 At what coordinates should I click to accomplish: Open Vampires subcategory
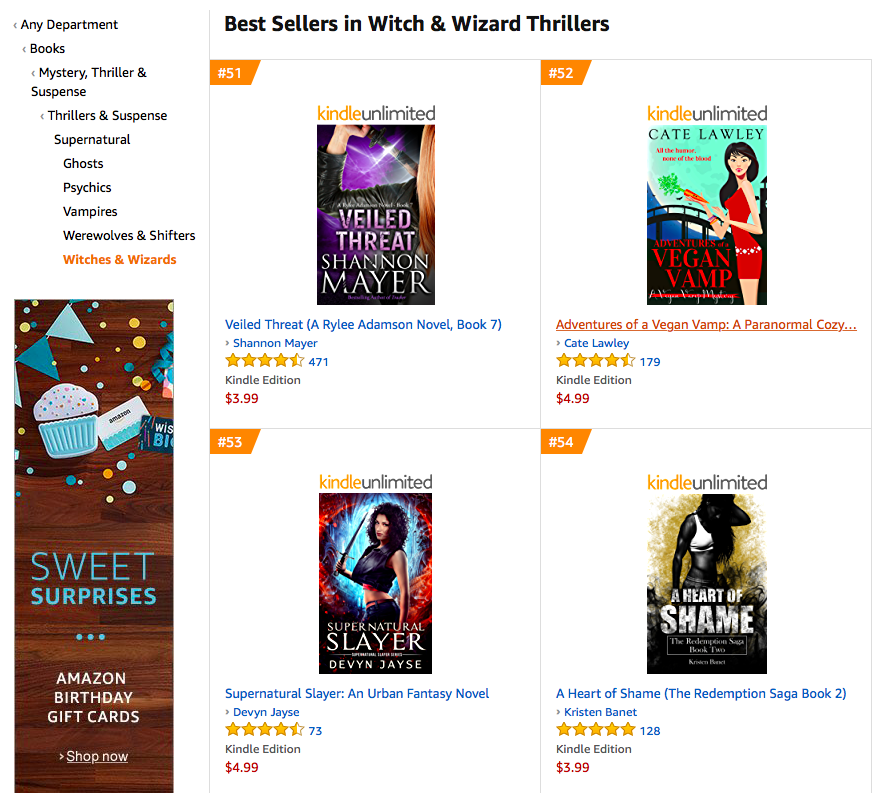click(x=90, y=211)
